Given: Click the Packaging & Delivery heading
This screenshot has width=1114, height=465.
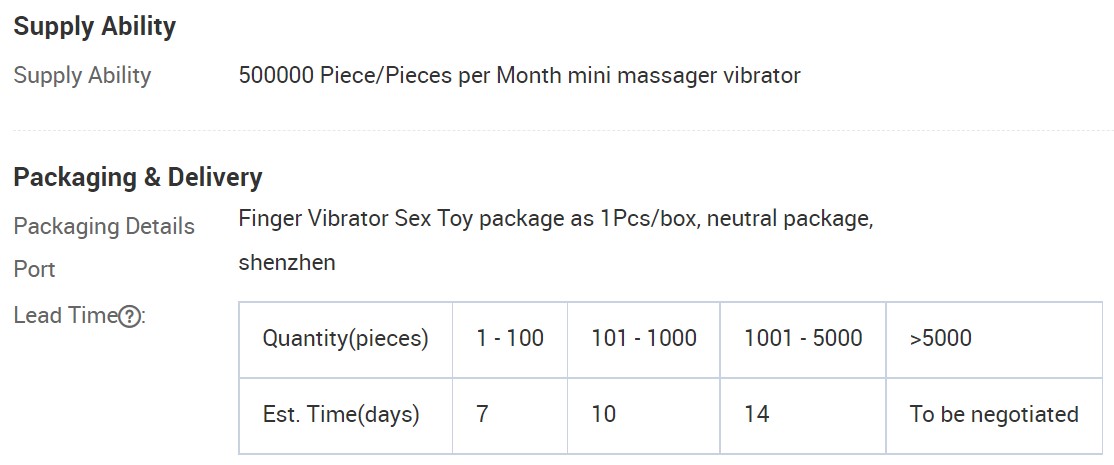Looking at the screenshot, I should pos(138,177).
